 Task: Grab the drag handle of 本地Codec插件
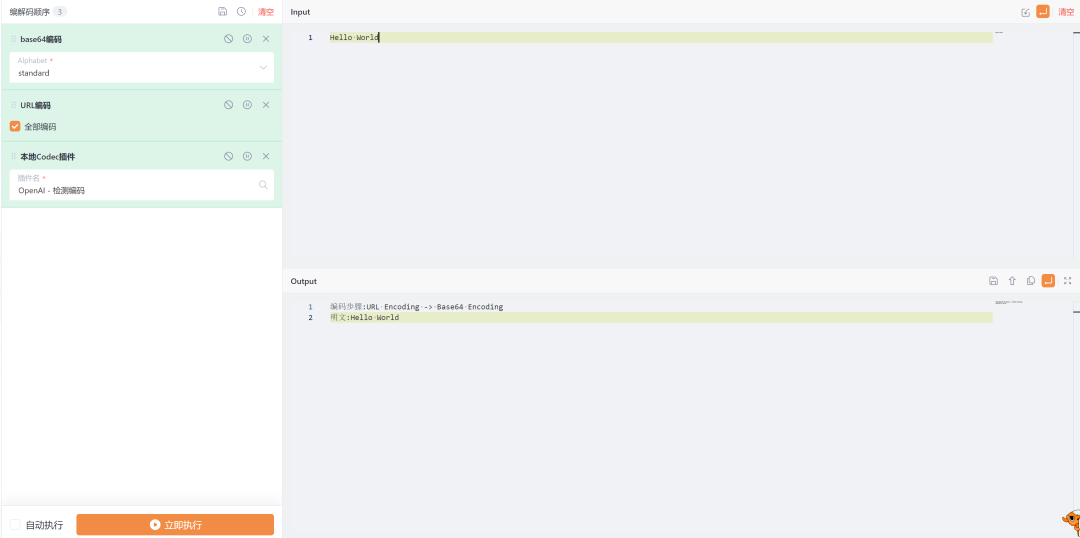click(14, 156)
